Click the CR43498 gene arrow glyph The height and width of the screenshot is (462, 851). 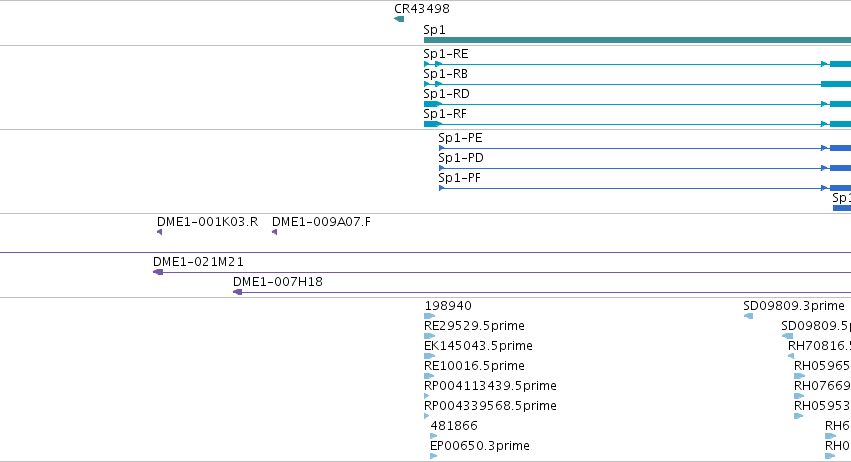pos(399,19)
